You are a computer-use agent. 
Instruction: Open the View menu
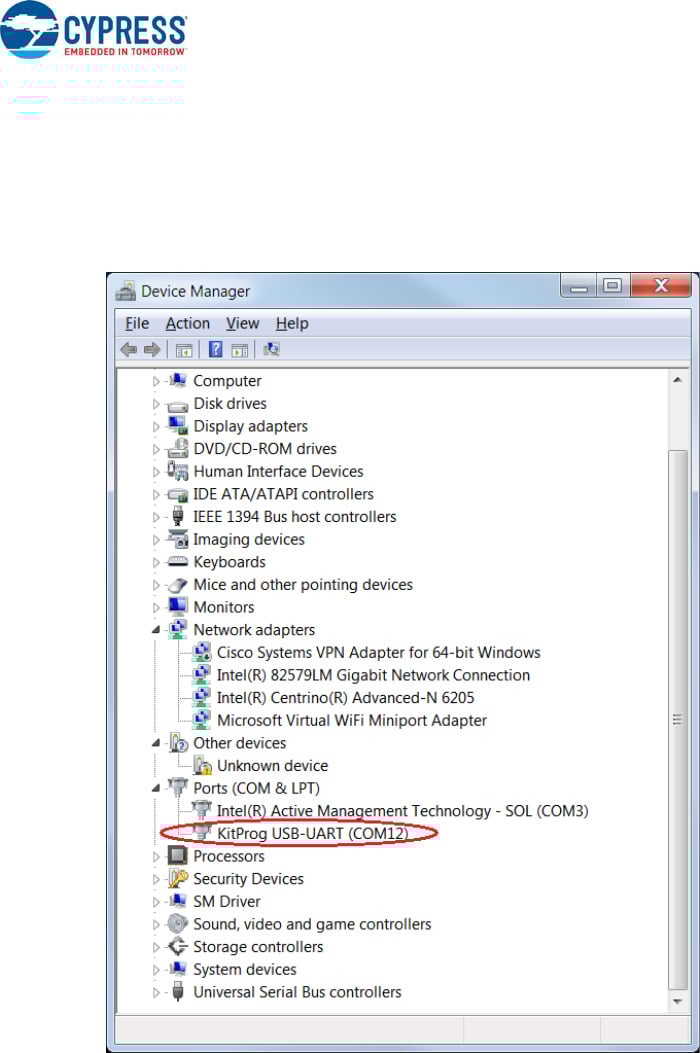coord(242,323)
